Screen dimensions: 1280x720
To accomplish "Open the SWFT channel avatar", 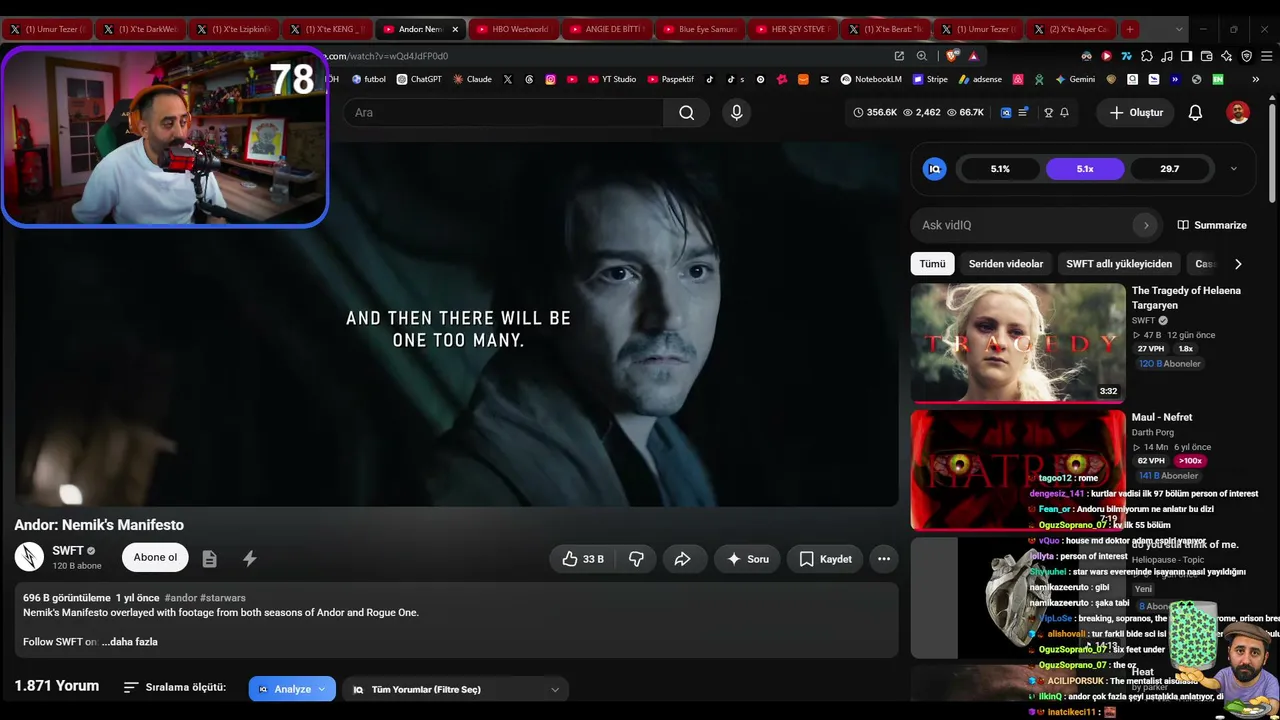I will coord(30,557).
